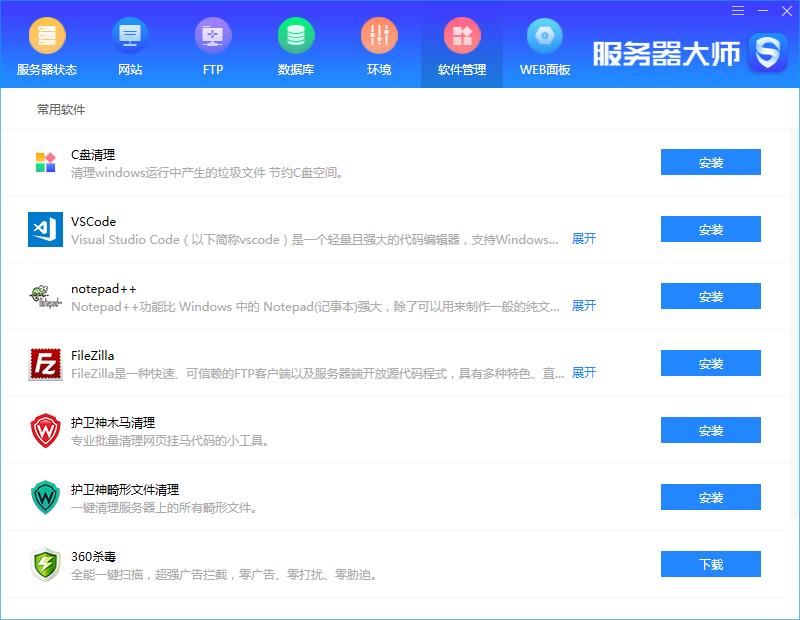Click the 常用软件 section heading
Viewport: 800px width, 620px height.
[61, 109]
